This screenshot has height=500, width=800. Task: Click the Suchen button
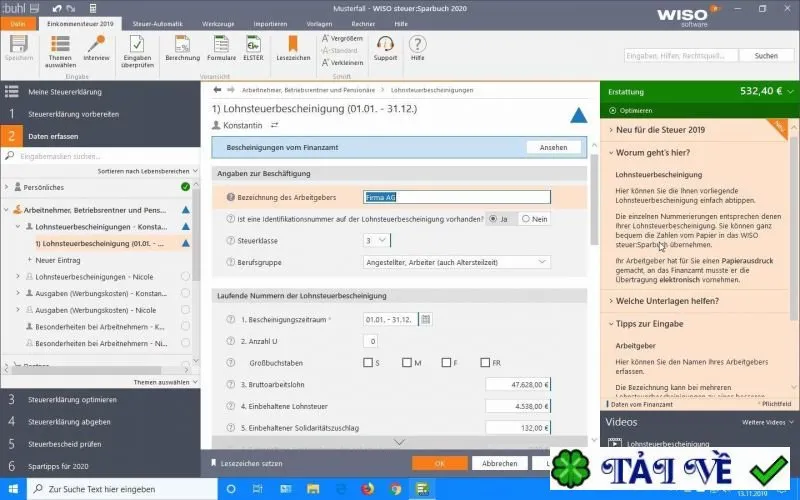(x=766, y=56)
